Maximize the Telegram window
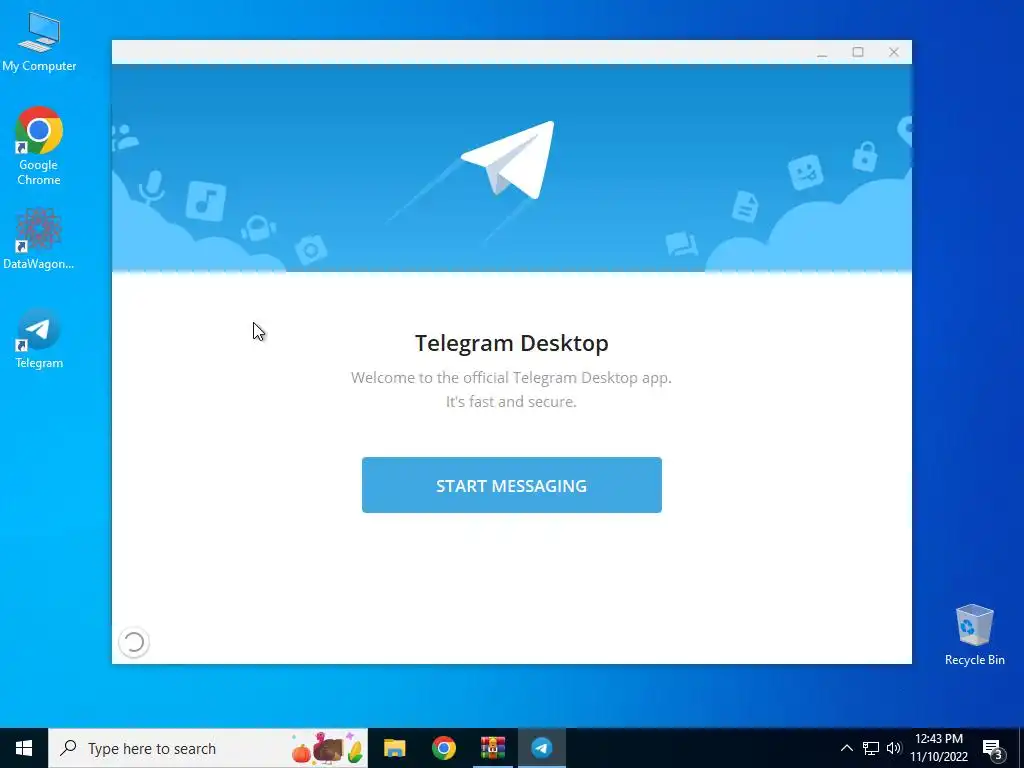This screenshot has width=1024, height=768. (858, 52)
